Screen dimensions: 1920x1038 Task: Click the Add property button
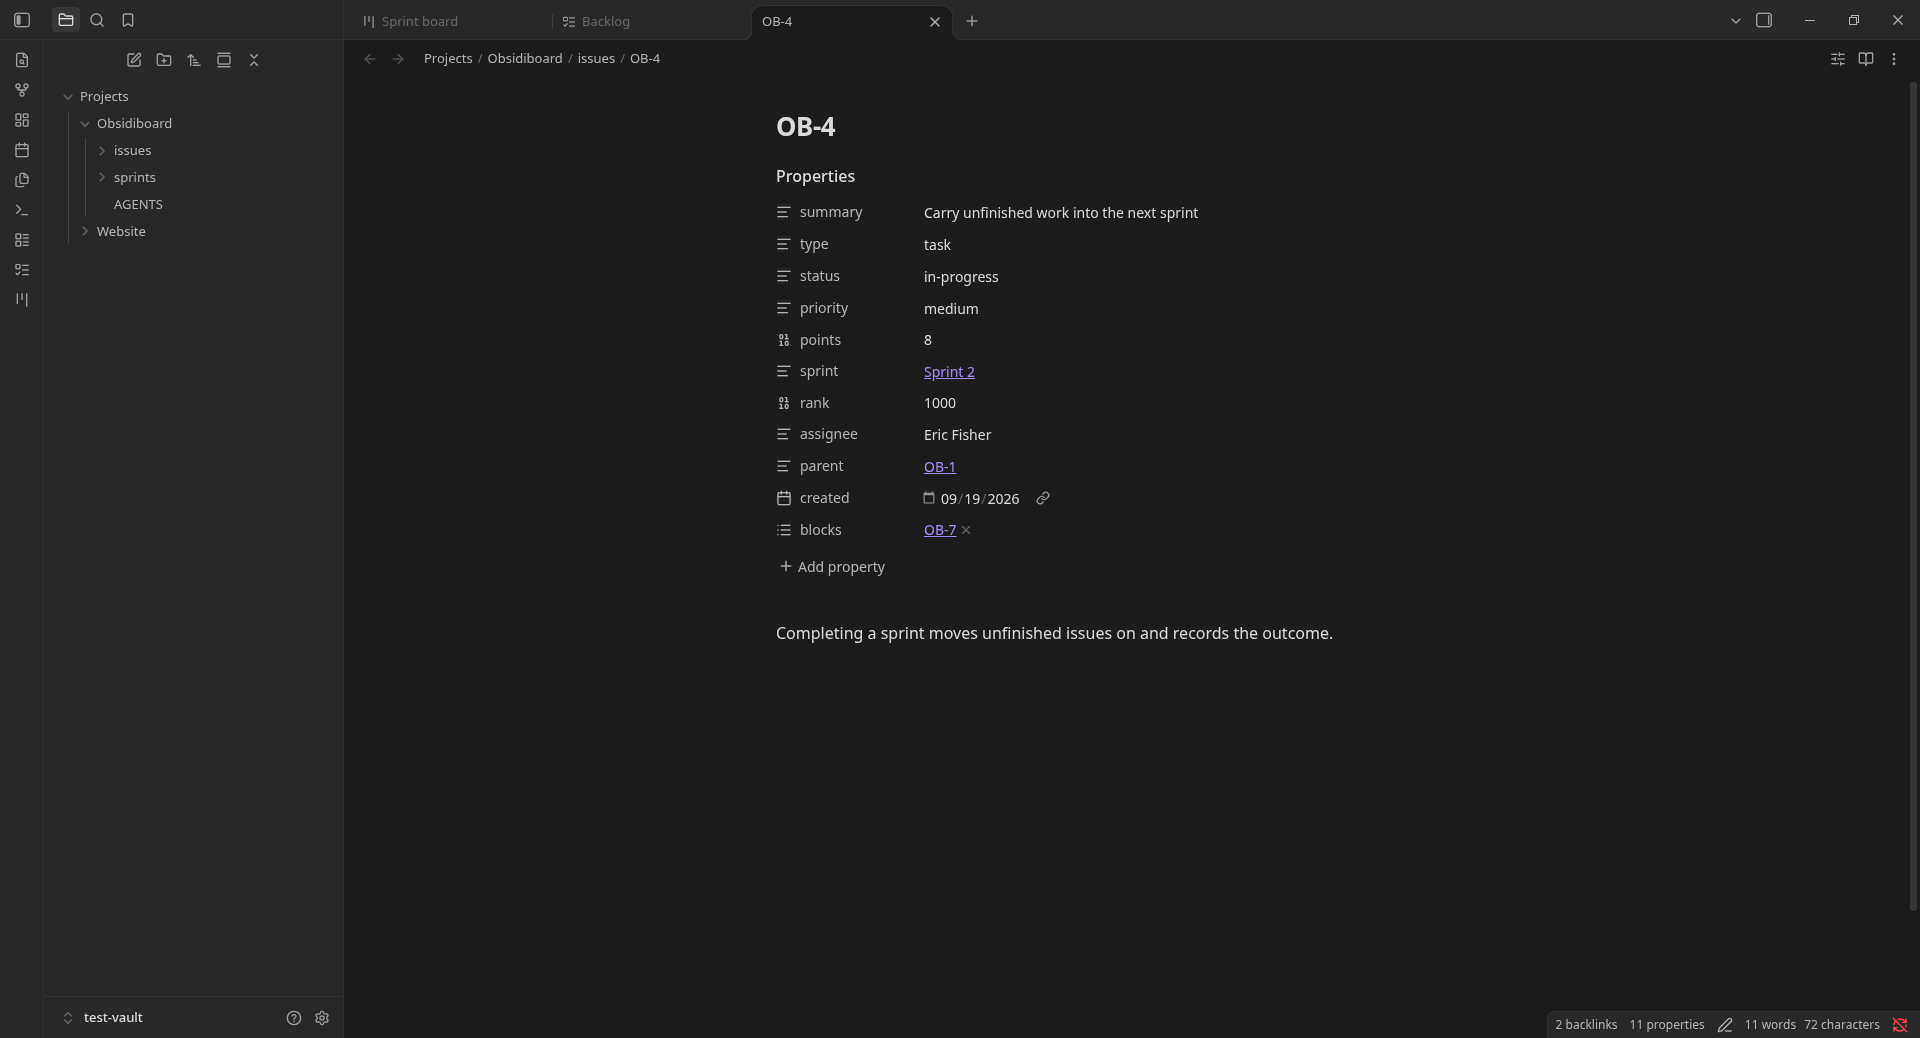pos(832,567)
